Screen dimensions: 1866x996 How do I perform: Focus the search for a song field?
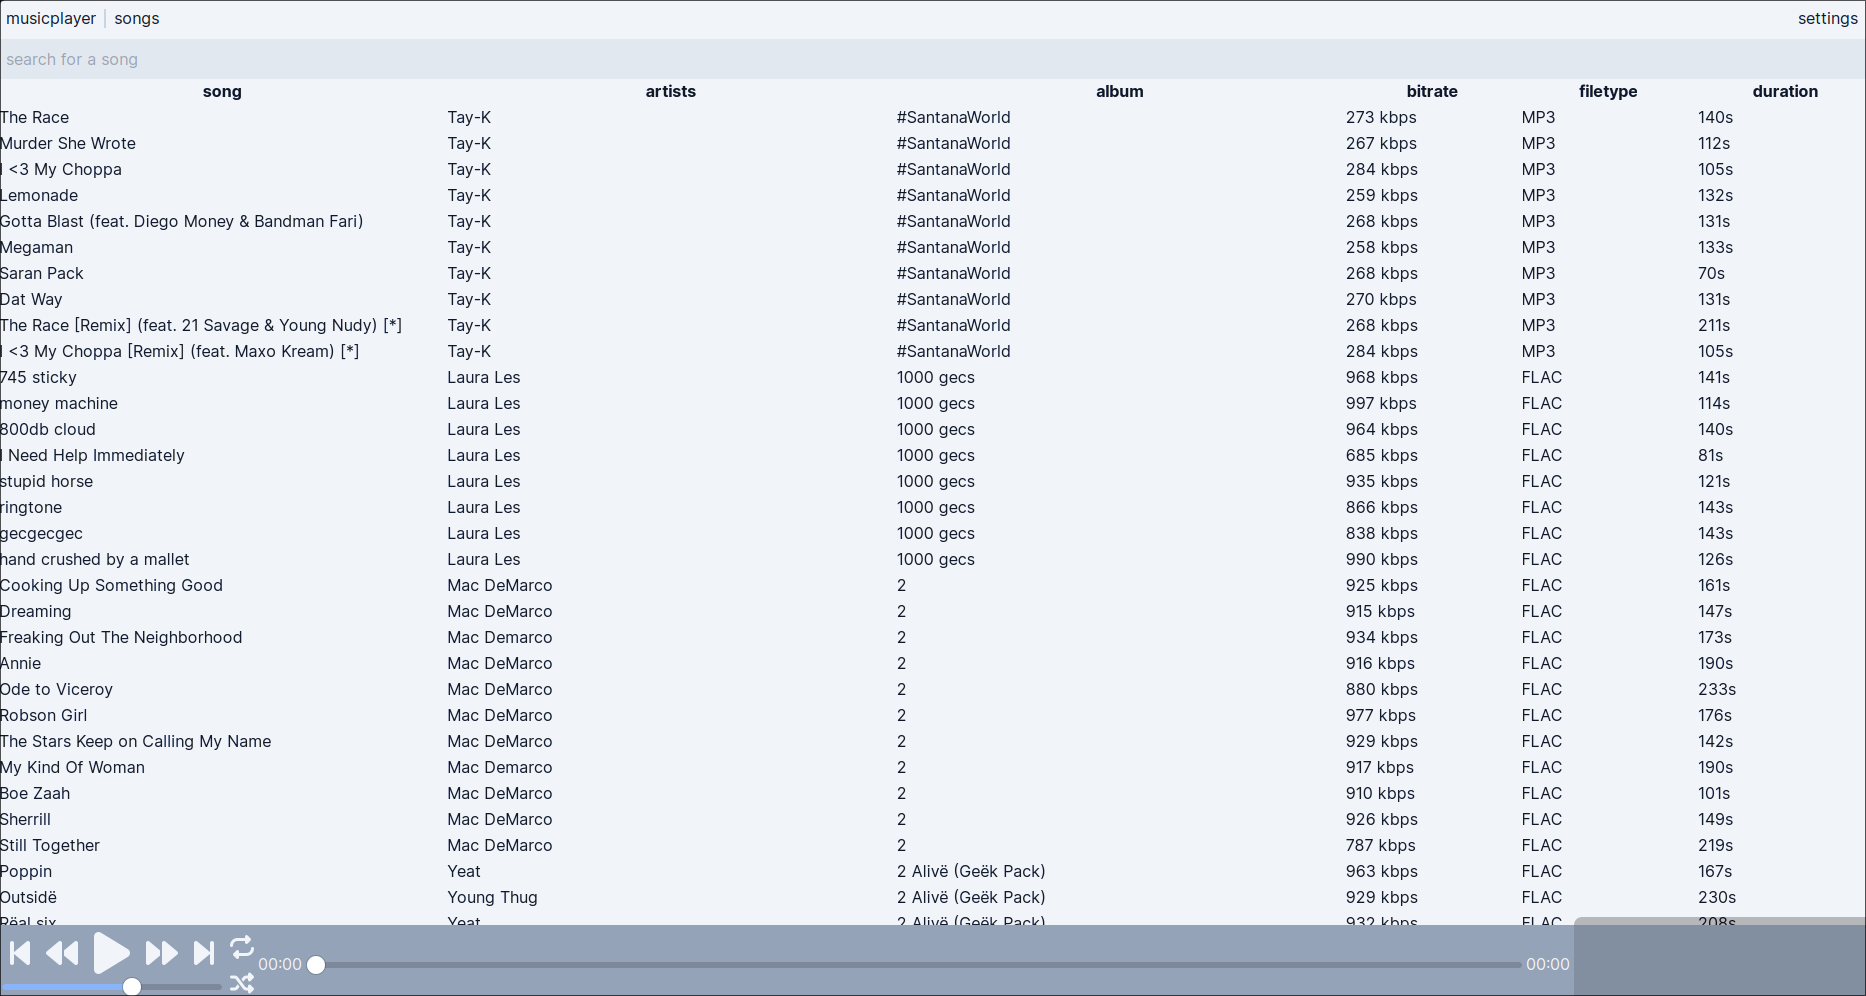(x=933, y=59)
